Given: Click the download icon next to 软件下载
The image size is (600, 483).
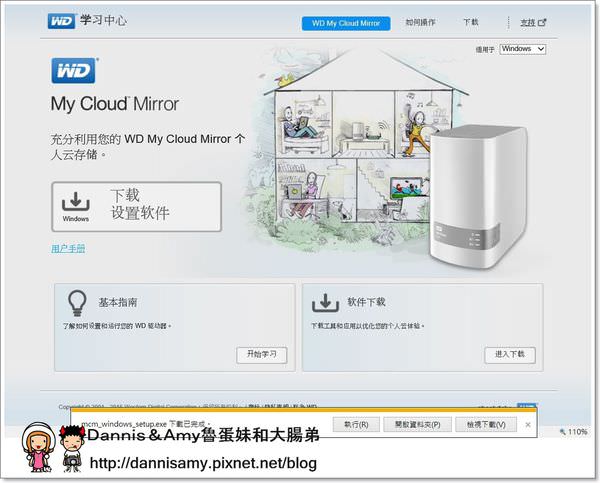Looking at the screenshot, I should point(325,303).
